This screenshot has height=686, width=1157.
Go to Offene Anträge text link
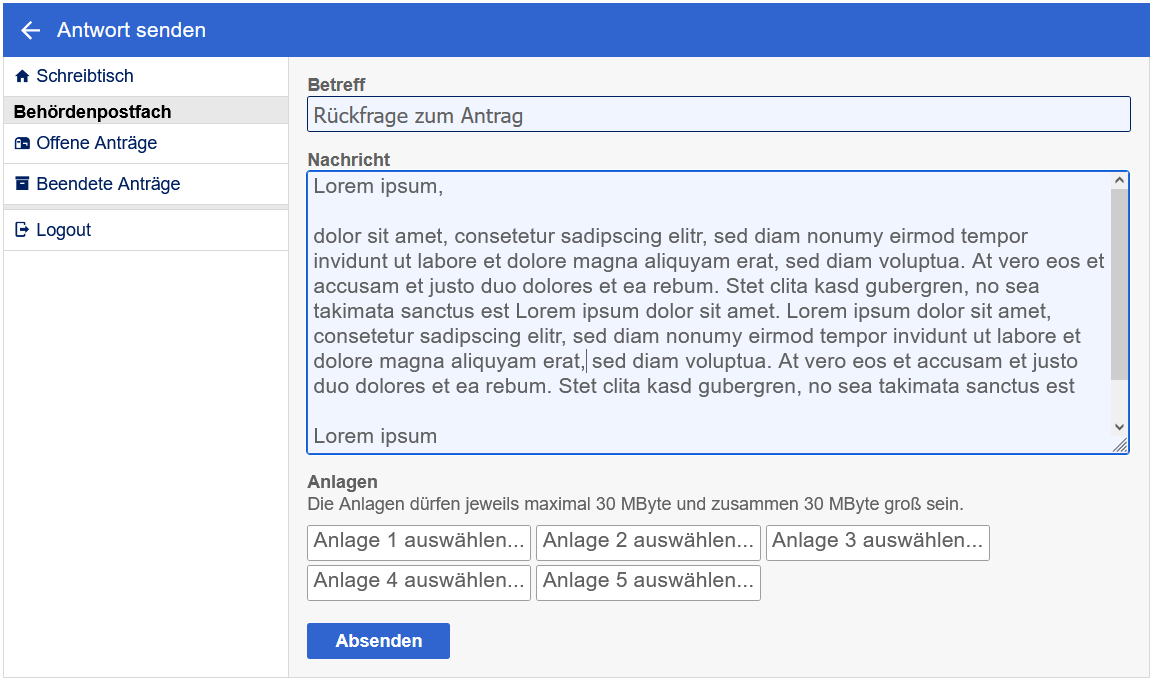click(96, 143)
